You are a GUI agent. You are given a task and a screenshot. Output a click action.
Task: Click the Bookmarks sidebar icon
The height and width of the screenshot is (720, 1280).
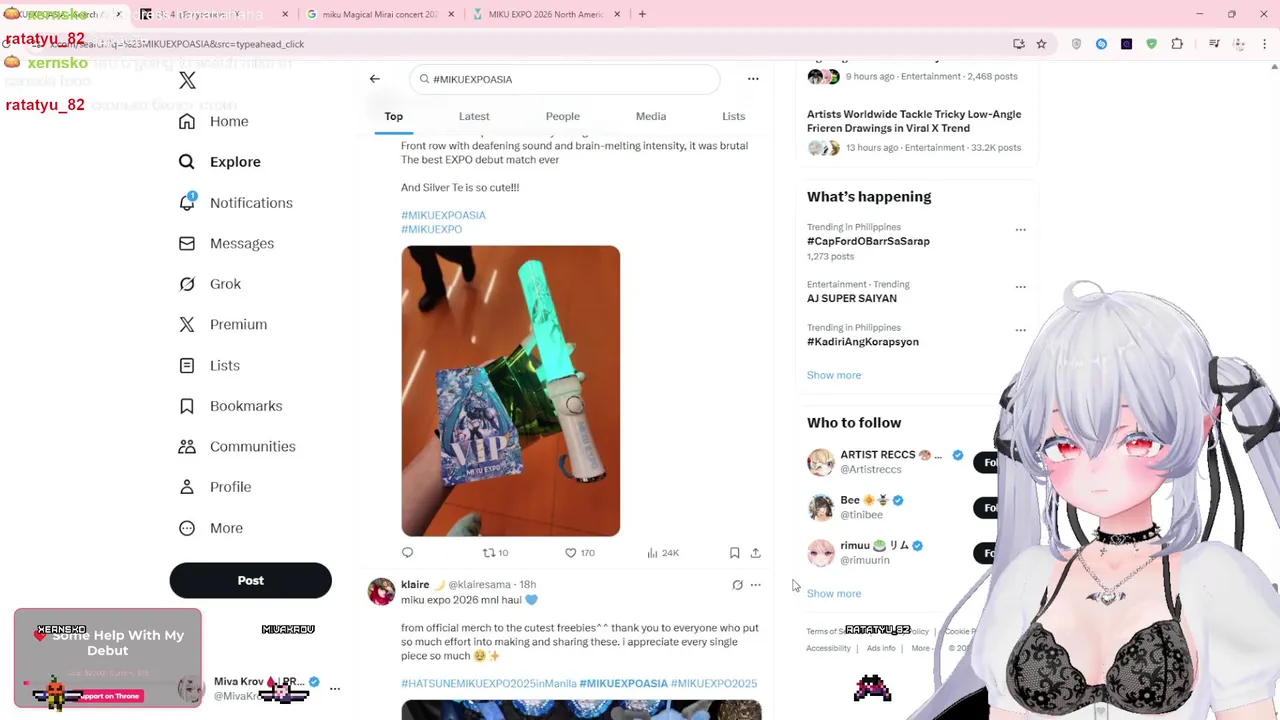point(187,406)
